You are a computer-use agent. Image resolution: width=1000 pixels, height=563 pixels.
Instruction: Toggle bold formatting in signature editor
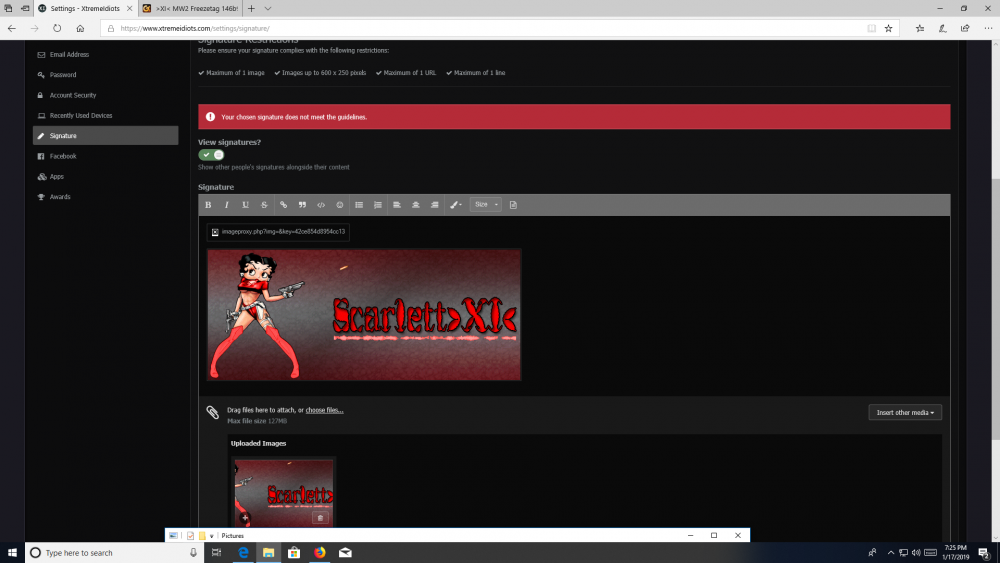click(208, 205)
